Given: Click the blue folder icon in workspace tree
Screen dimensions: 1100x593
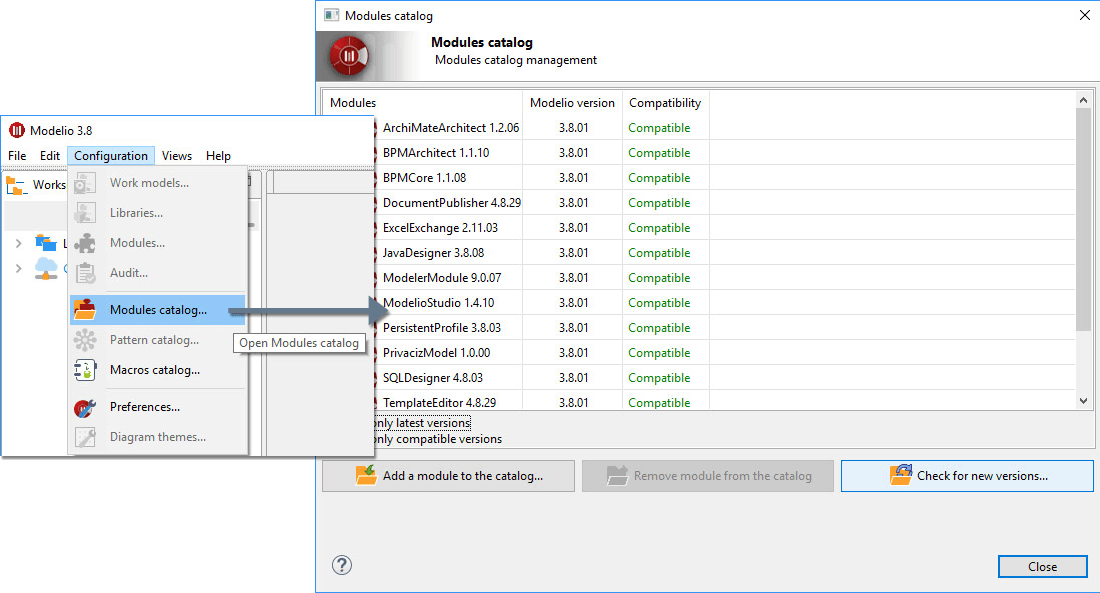Looking at the screenshot, I should tap(46, 243).
